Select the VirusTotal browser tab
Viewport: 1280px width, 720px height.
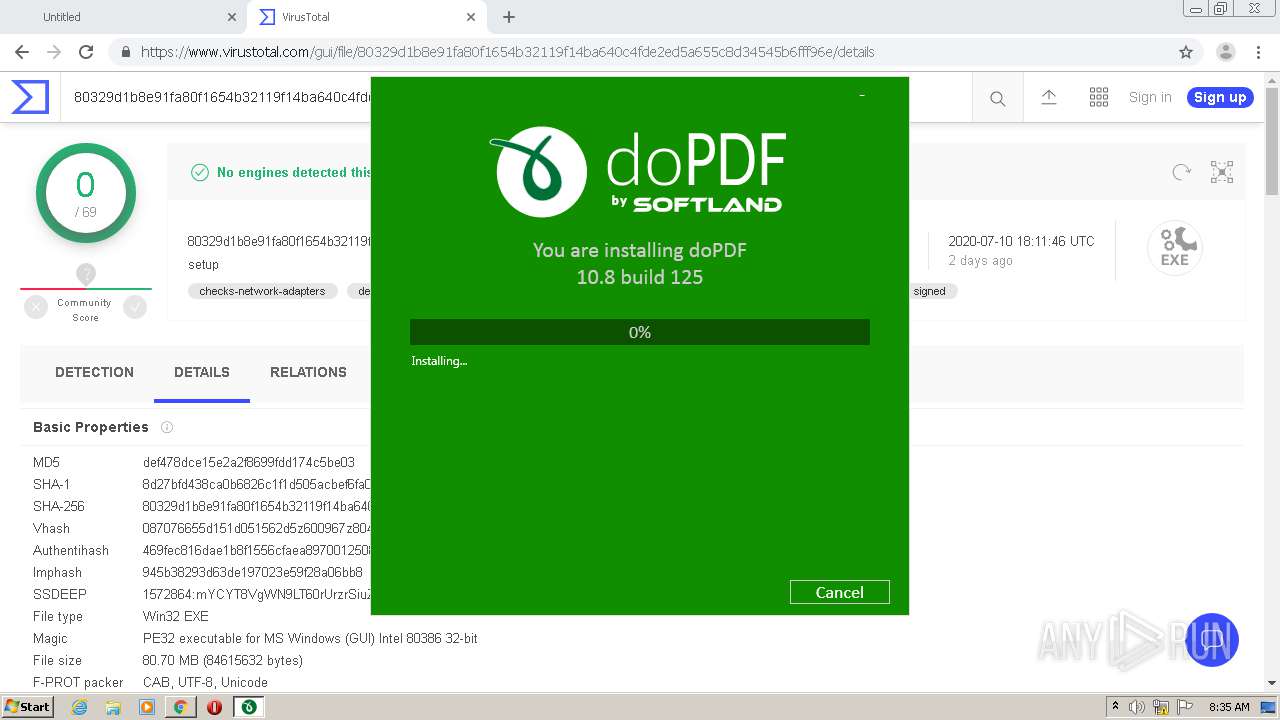[x=367, y=17]
